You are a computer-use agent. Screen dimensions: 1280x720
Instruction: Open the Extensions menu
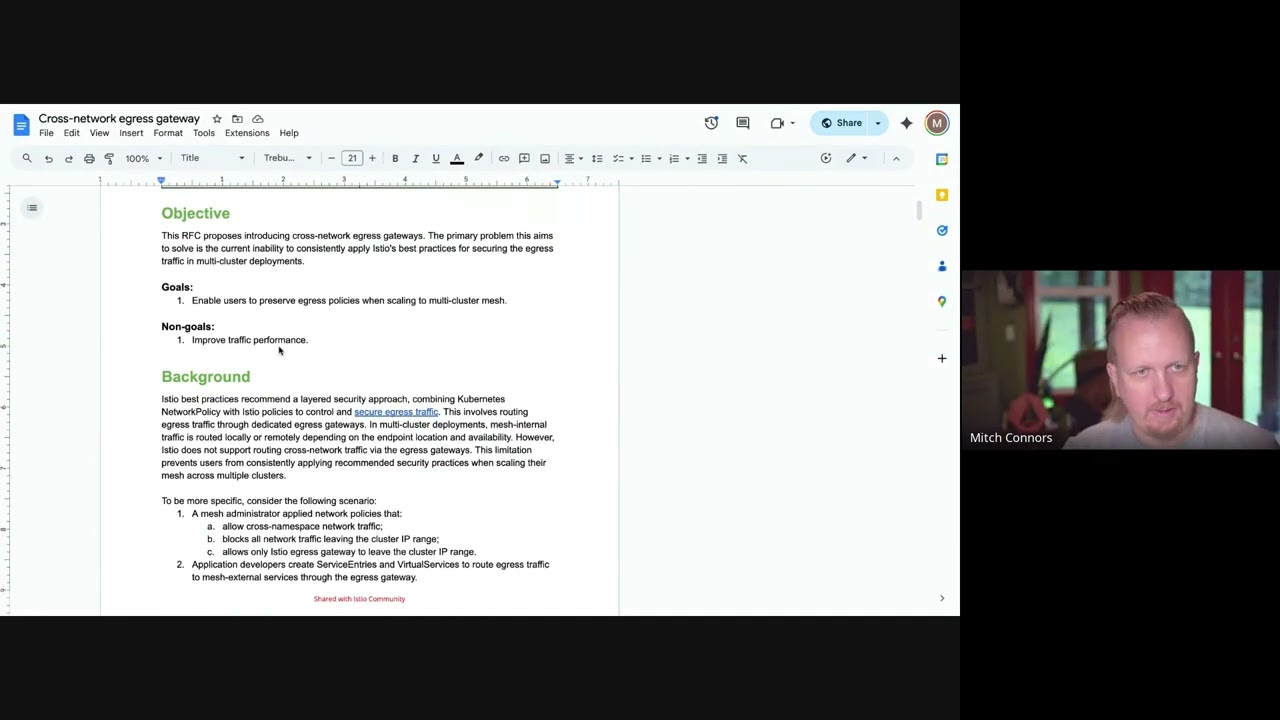tap(247, 133)
